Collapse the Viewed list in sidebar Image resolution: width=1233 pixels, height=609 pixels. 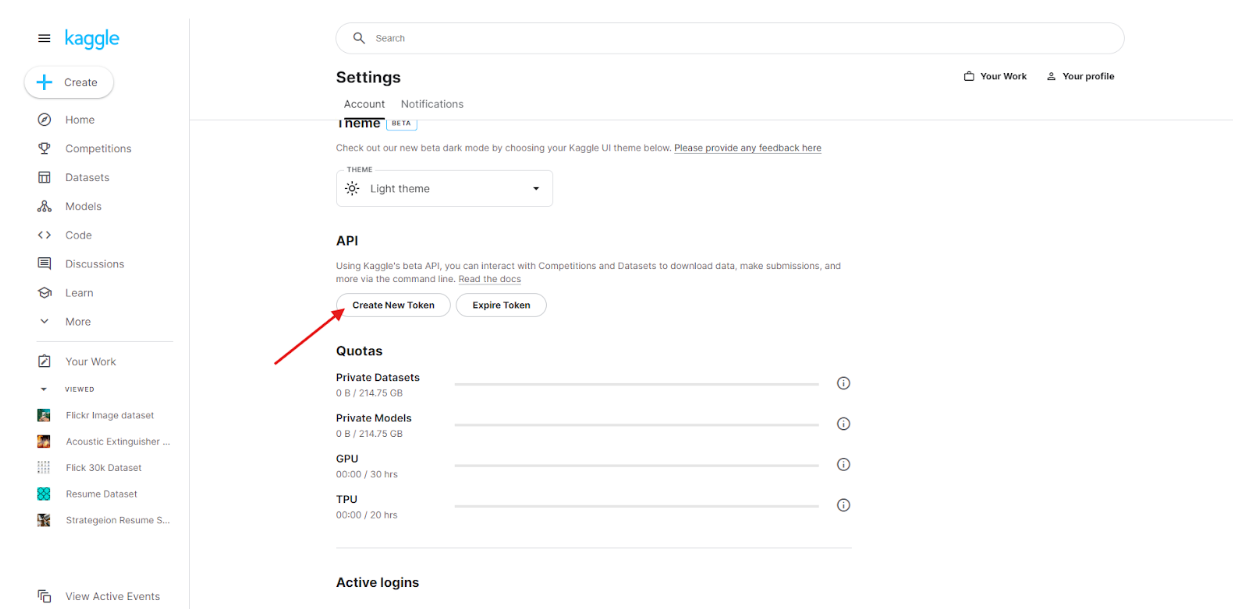(x=44, y=389)
